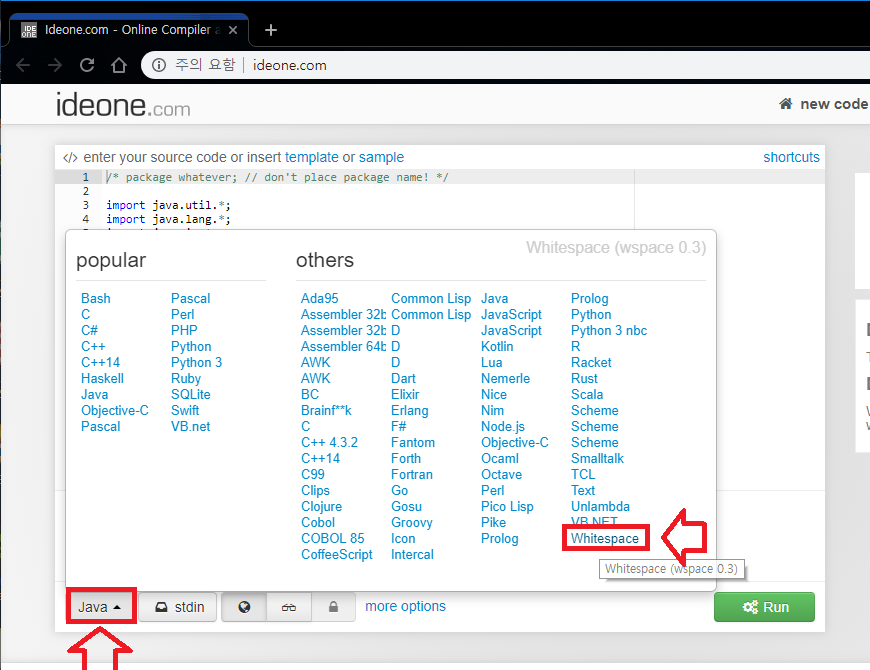Set visibility to private lock icon
Viewport: 870px width, 670px height.
333,607
